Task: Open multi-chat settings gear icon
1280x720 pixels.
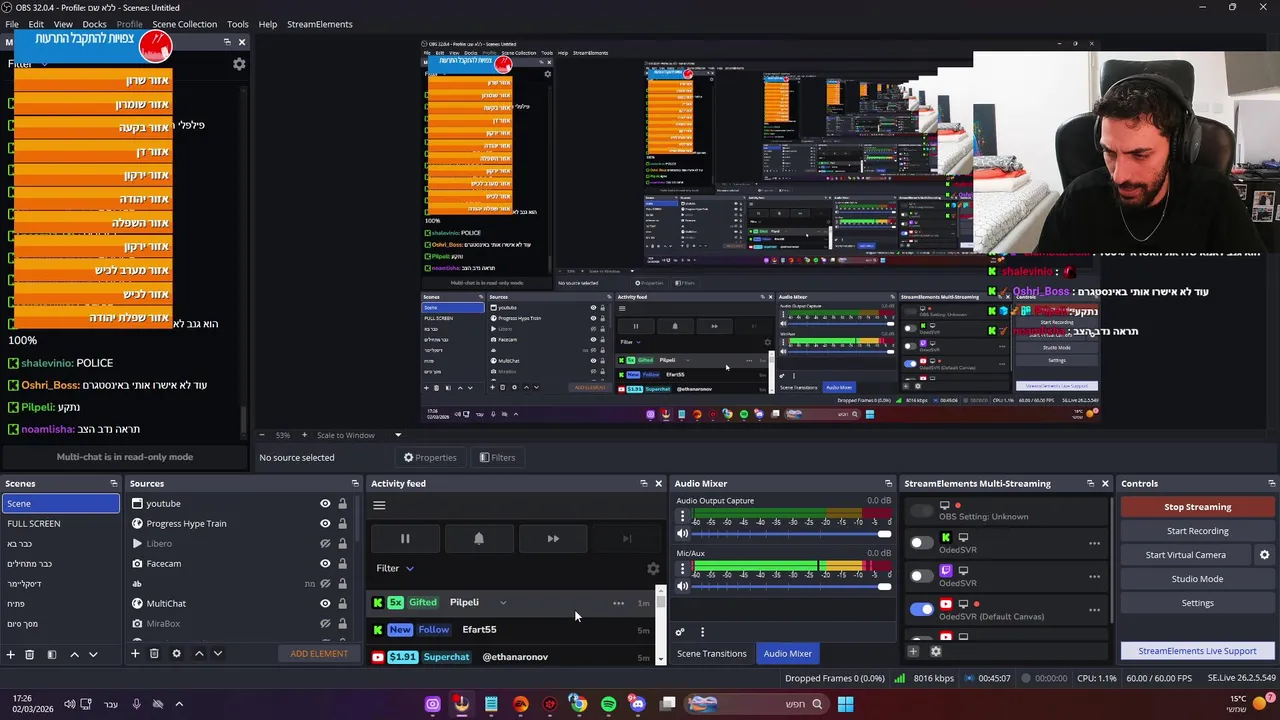Action: tap(239, 63)
